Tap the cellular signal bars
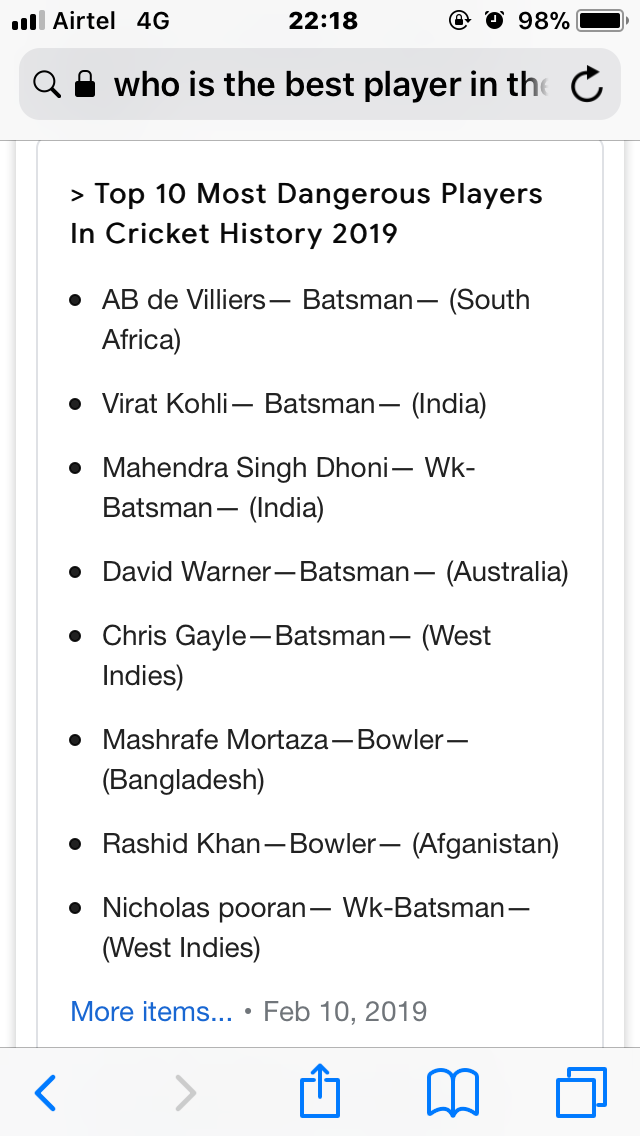Image resolution: width=640 pixels, height=1136 pixels. tap(28, 21)
